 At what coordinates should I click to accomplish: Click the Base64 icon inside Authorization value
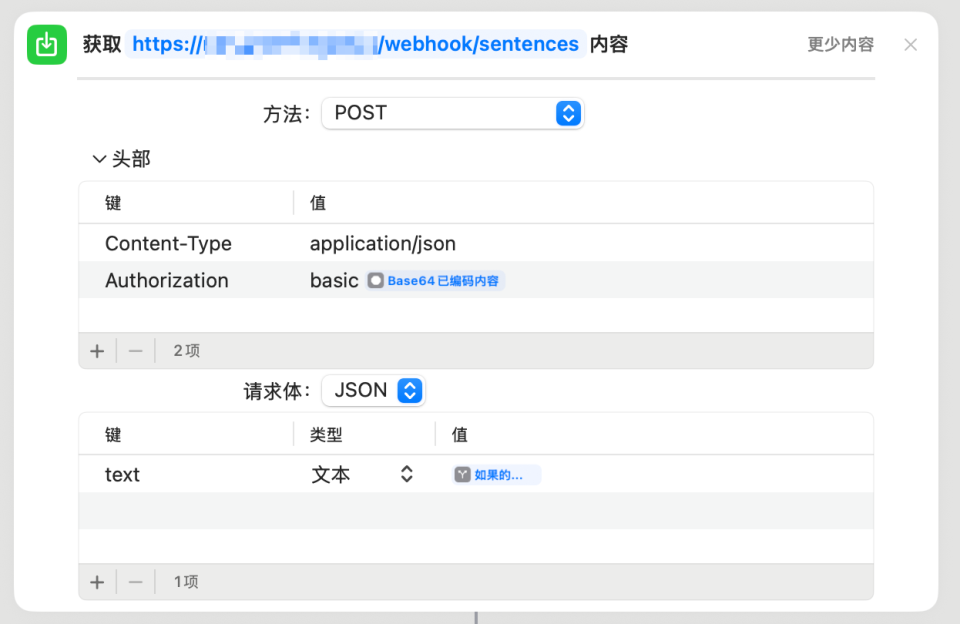tap(375, 280)
